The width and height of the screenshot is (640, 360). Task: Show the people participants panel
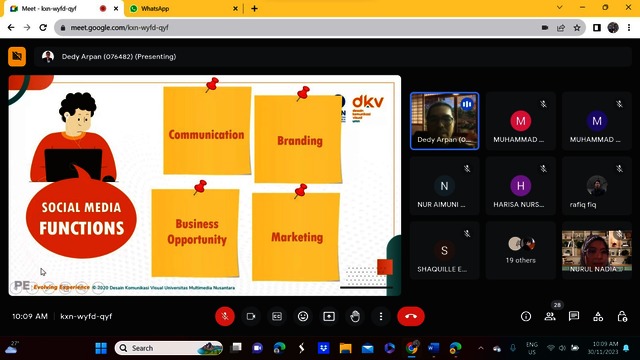550,316
